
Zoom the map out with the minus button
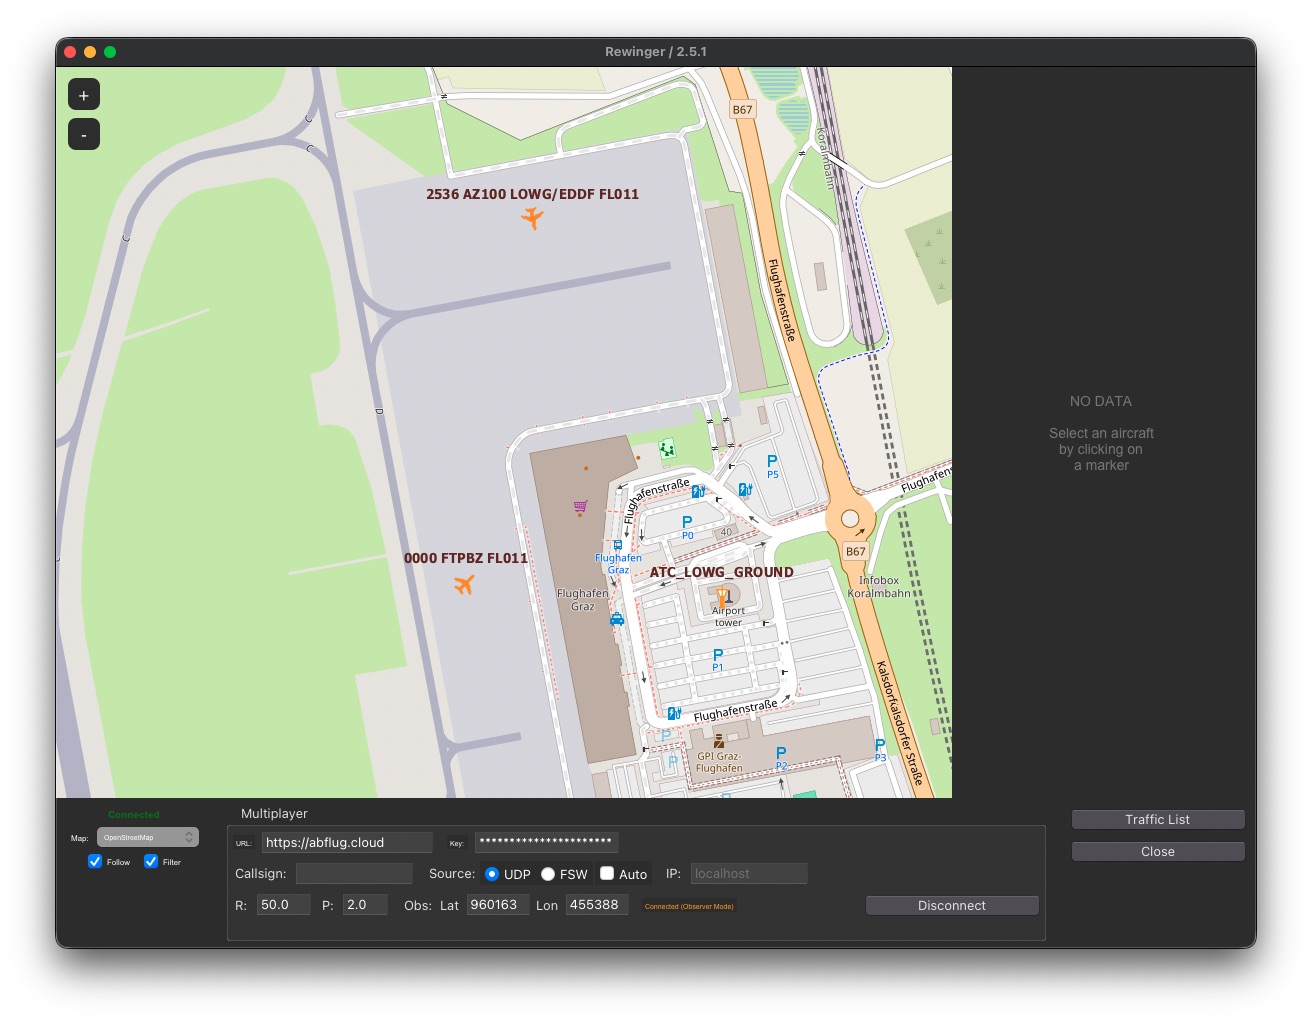[83, 133]
